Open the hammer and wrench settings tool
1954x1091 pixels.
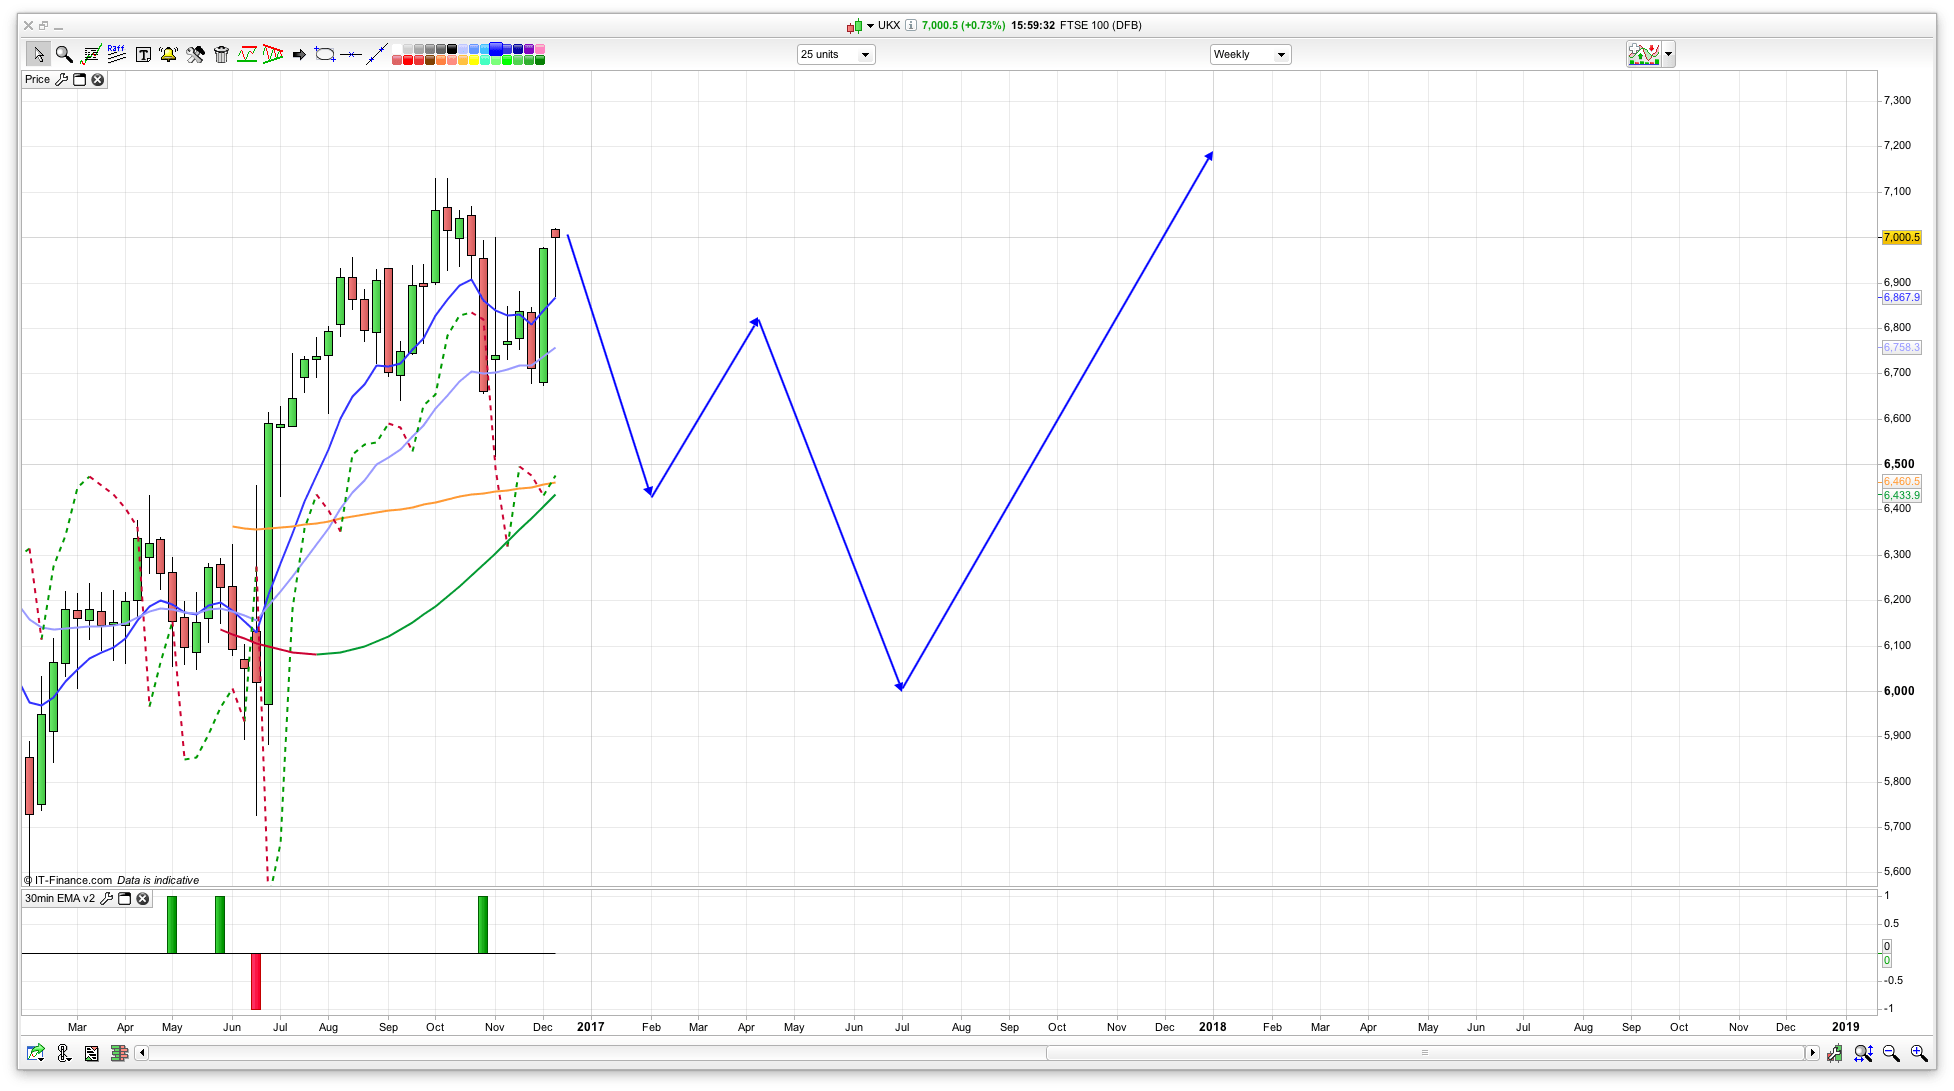tap(195, 54)
